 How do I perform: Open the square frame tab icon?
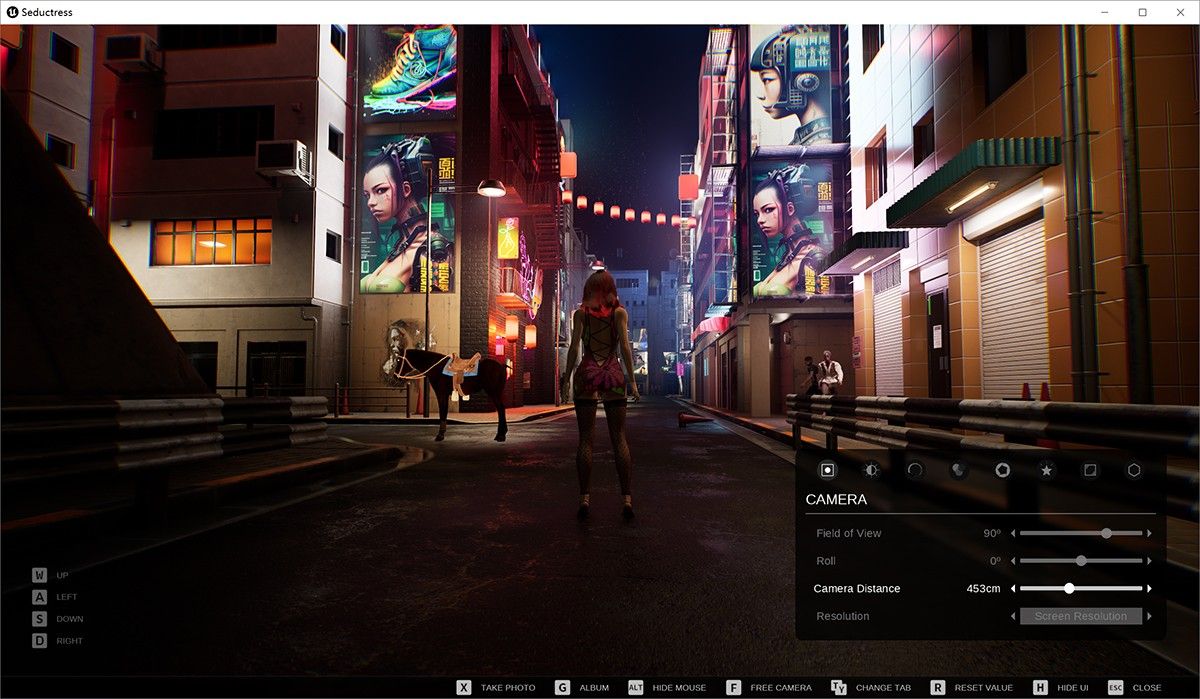pos(1090,469)
